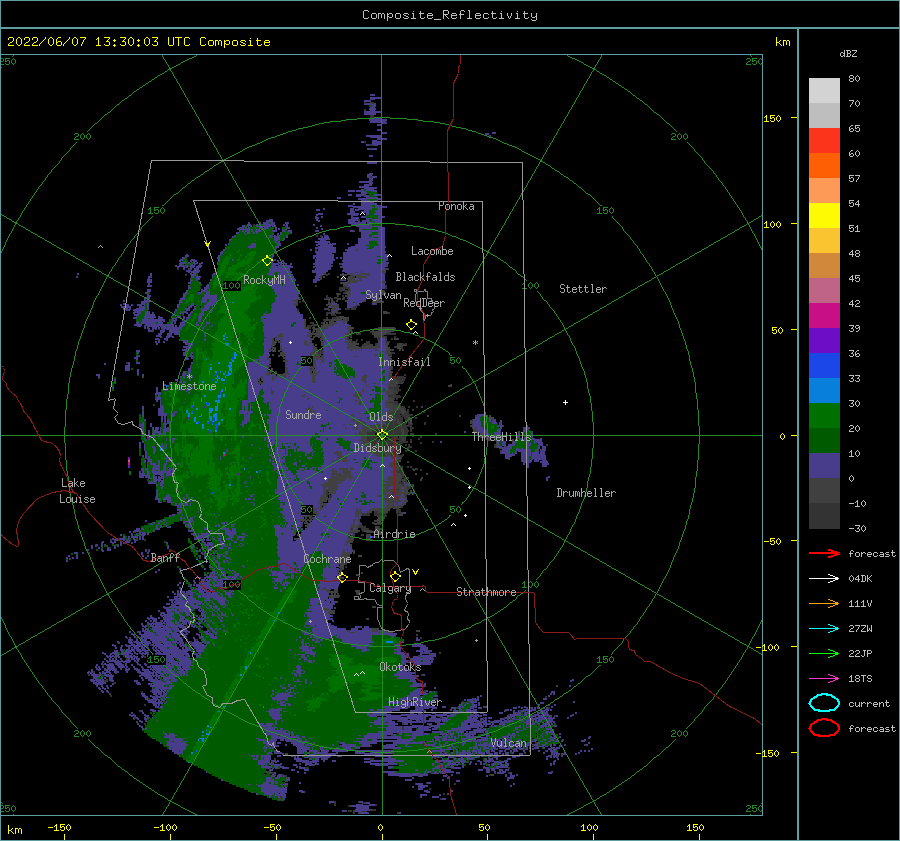Click the Blackfalds label
Image resolution: width=900 pixels, height=841 pixels.
(425, 277)
